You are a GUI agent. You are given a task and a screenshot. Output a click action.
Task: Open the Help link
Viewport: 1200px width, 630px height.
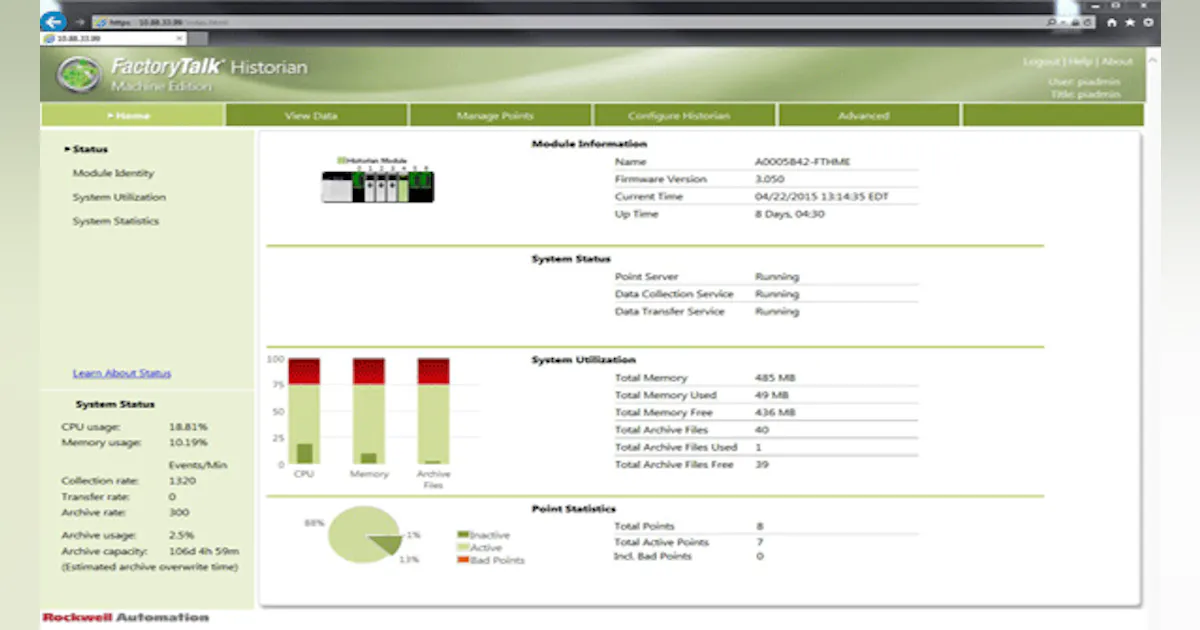pos(1080,62)
